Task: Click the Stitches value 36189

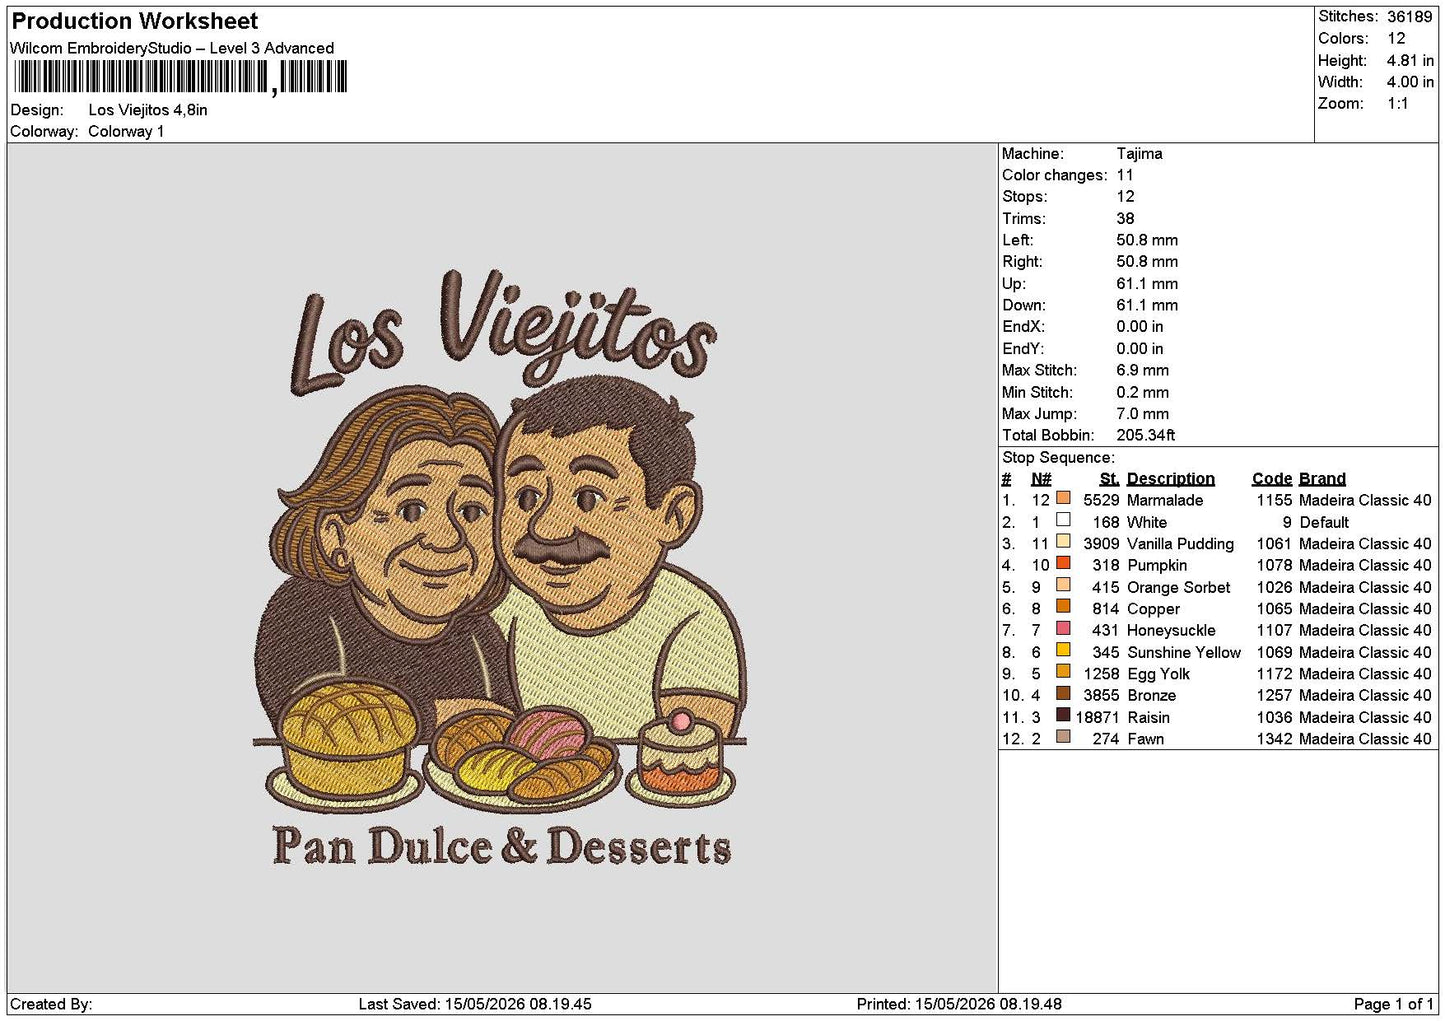Action: click(x=1410, y=17)
